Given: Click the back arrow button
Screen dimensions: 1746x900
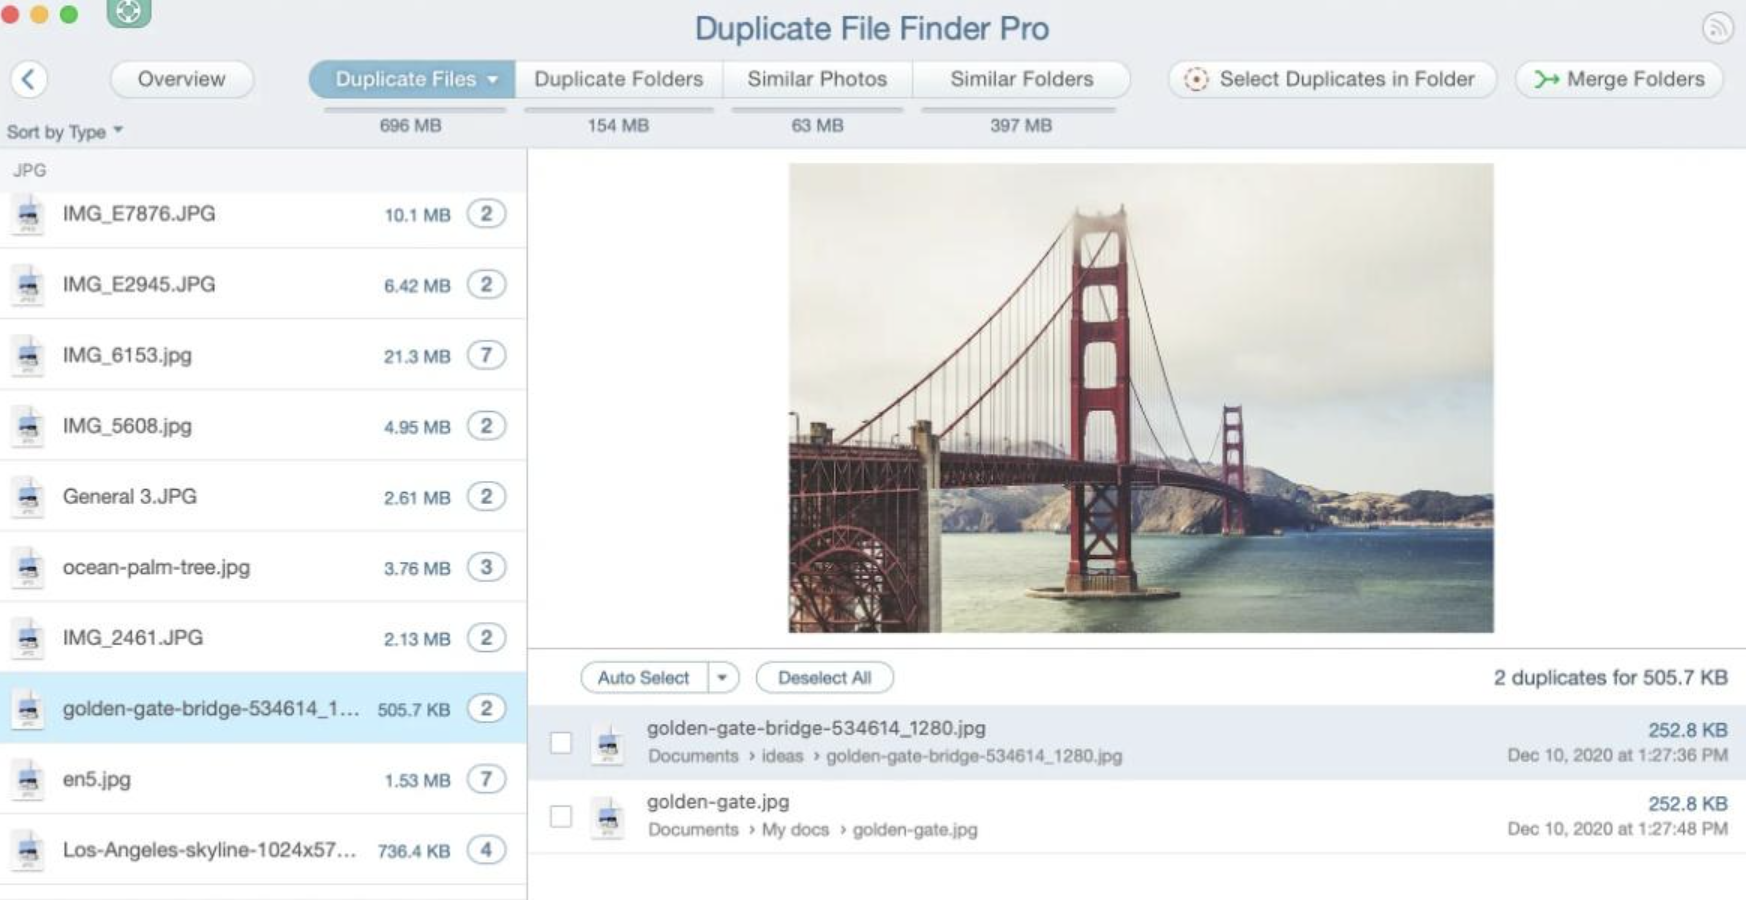Looking at the screenshot, I should click(x=29, y=79).
